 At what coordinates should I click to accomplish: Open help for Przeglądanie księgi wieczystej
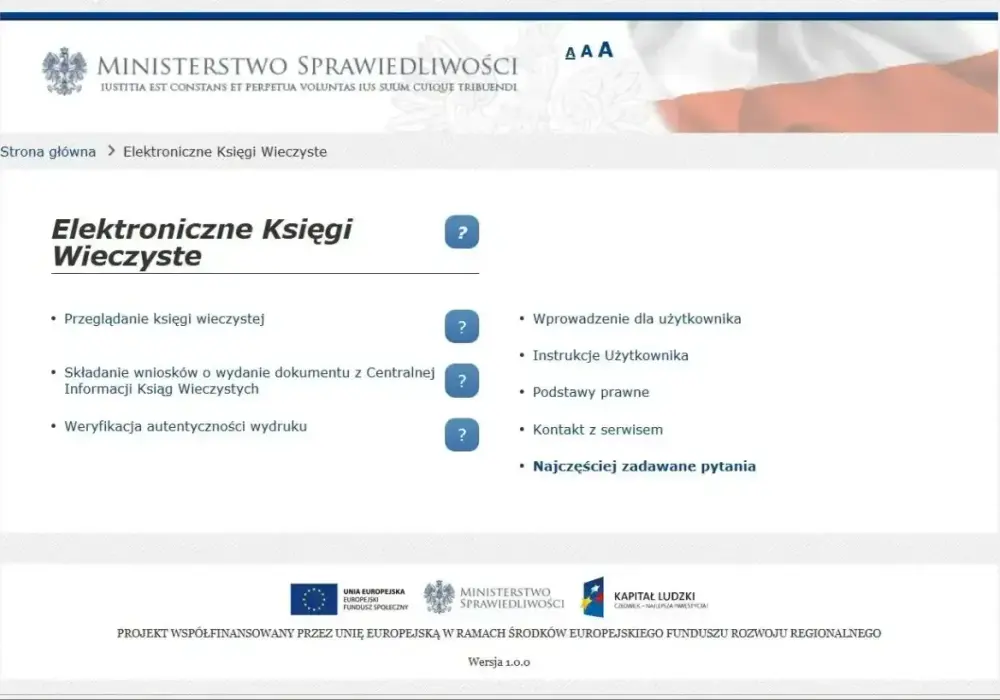coord(462,326)
